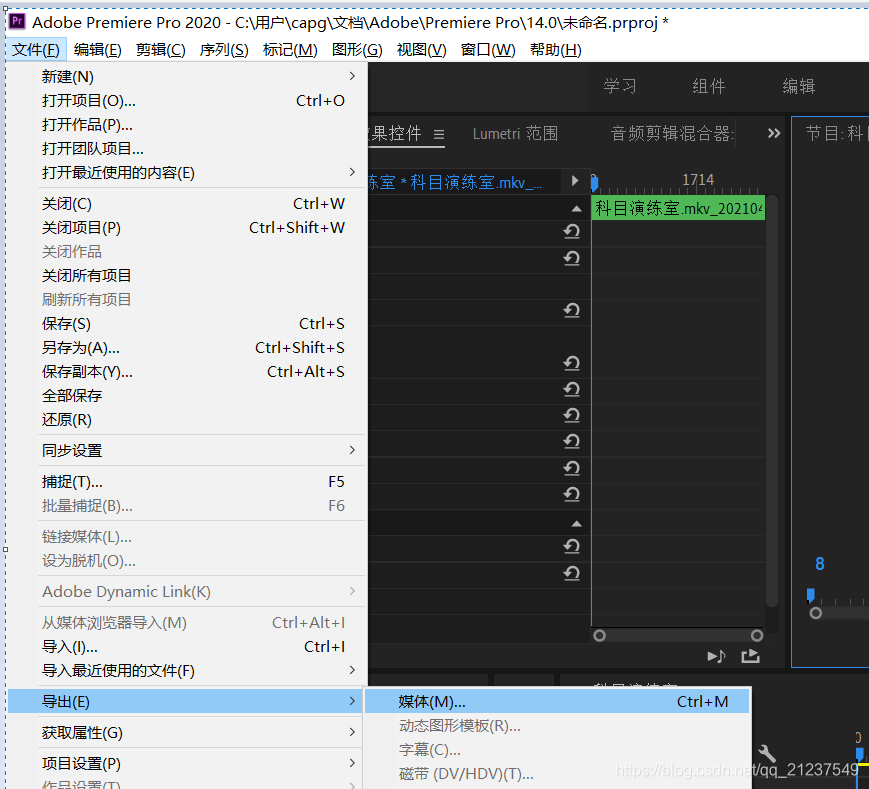This screenshot has height=789, width=869.
Task: Choose 另存为(A)... menu item
Action: 186,347
